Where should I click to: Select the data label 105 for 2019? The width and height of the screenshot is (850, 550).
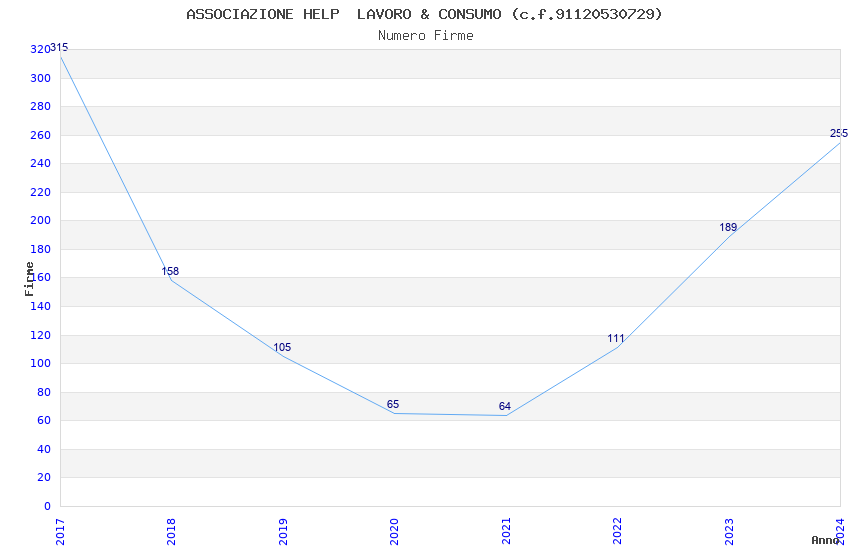[x=282, y=347]
